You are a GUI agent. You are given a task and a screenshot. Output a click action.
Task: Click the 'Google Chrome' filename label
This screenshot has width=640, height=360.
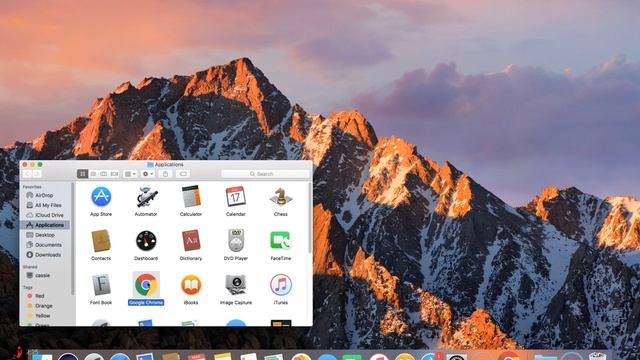point(146,302)
